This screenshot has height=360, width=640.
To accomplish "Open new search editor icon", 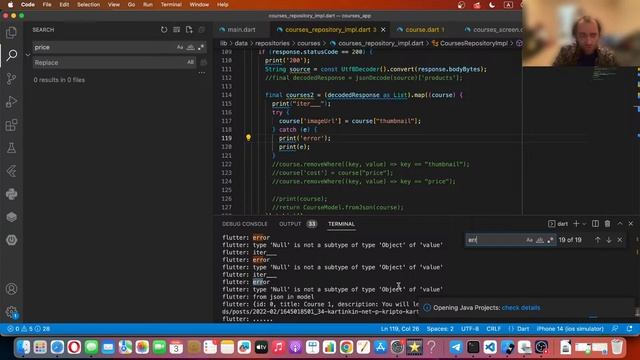I will [189, 30].
